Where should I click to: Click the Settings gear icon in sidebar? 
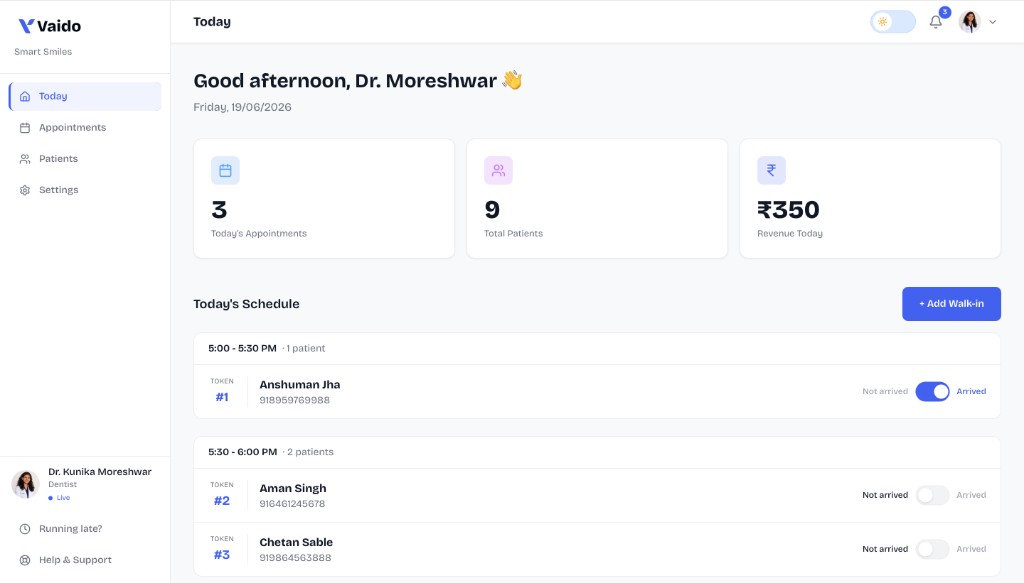click(x=25, y=190)
